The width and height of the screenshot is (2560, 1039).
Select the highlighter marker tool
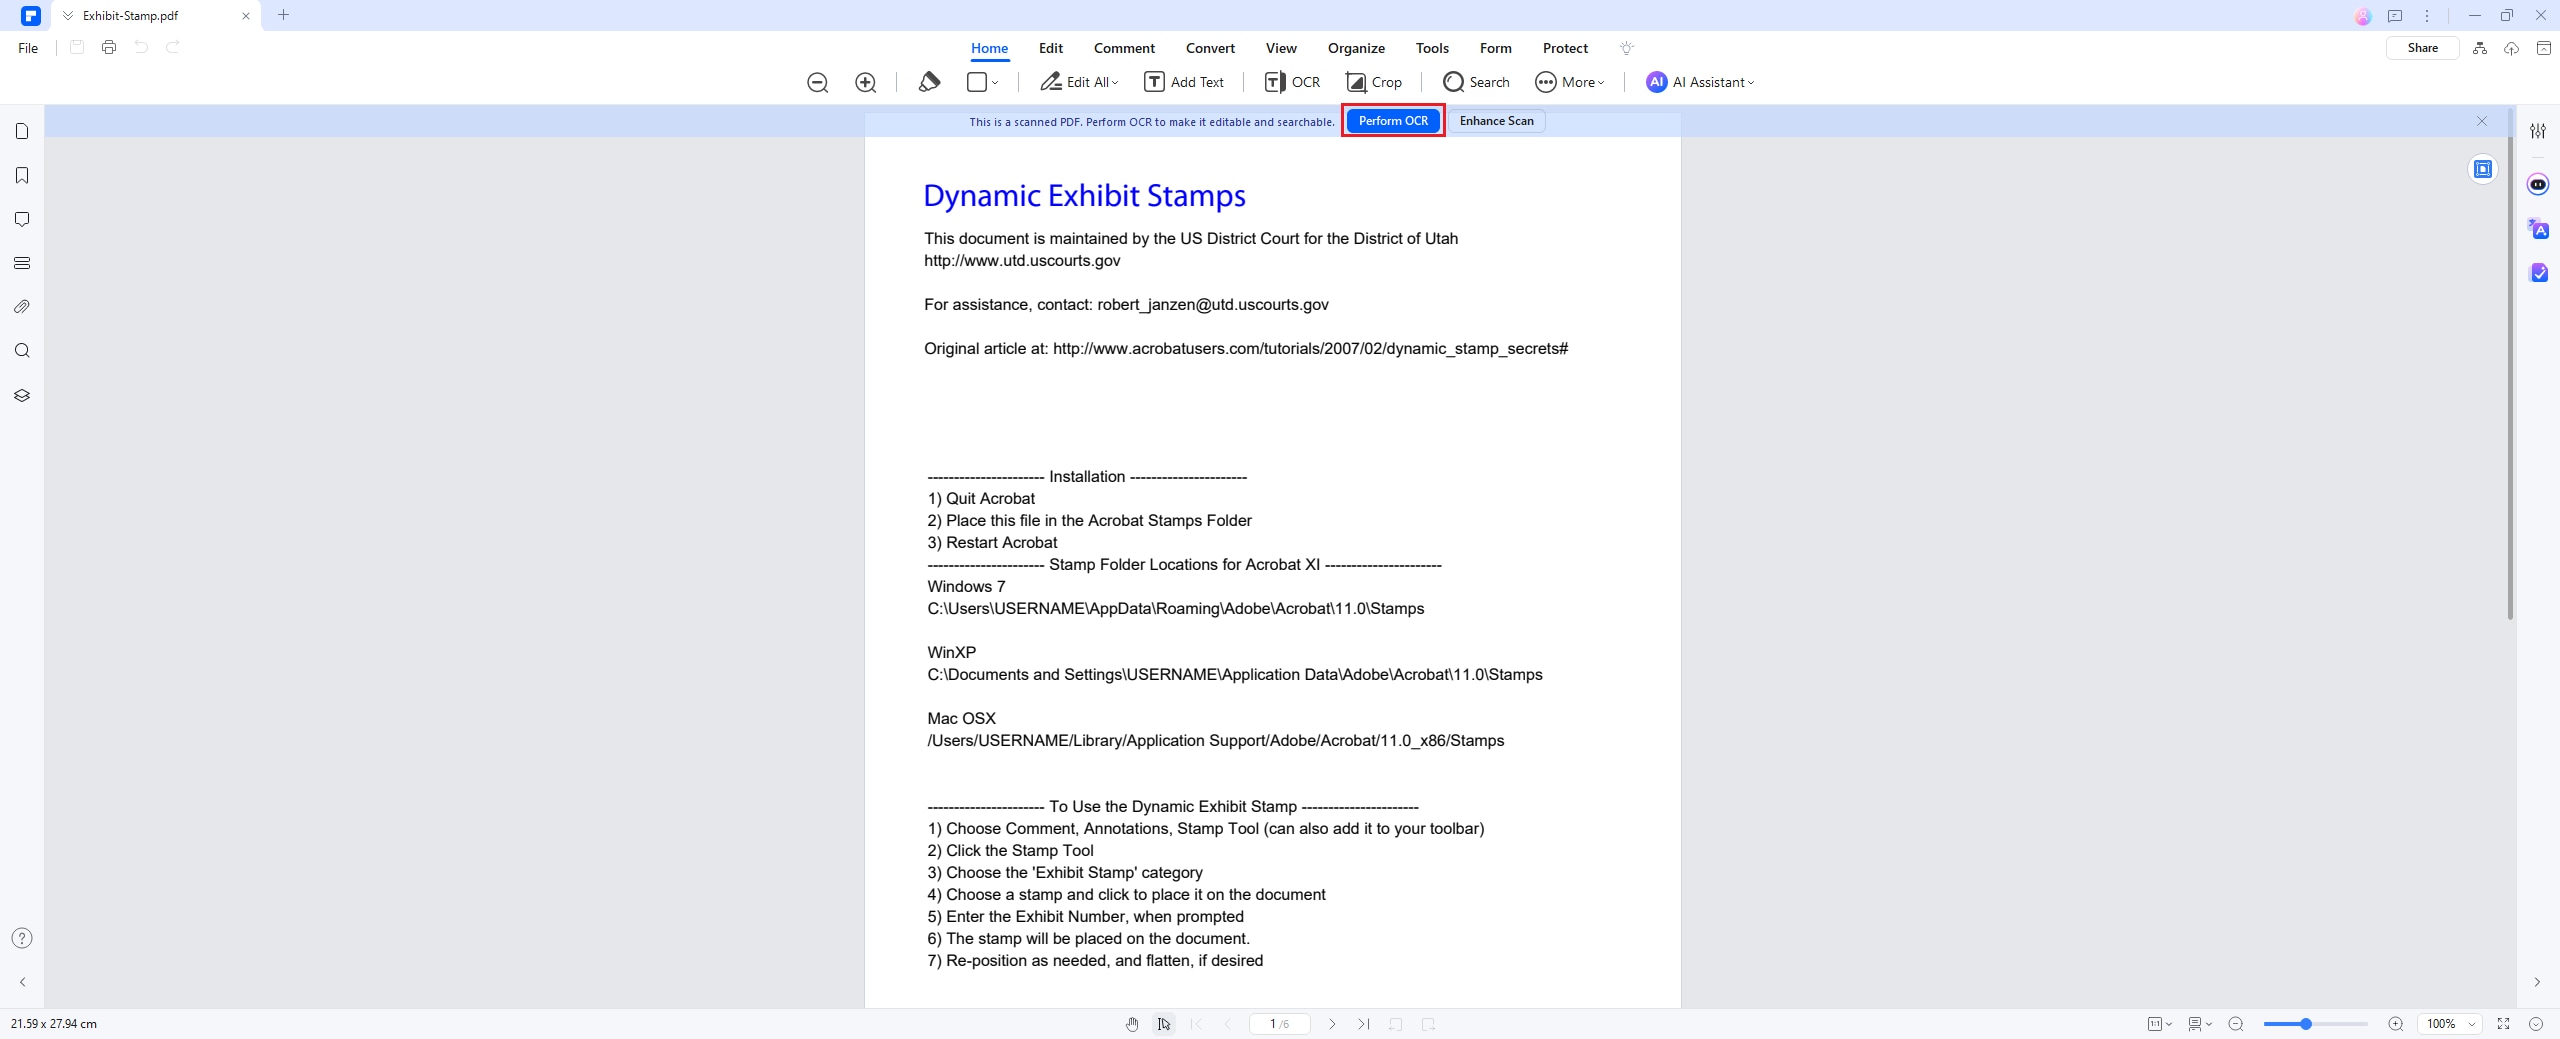[x=929, y=82]
